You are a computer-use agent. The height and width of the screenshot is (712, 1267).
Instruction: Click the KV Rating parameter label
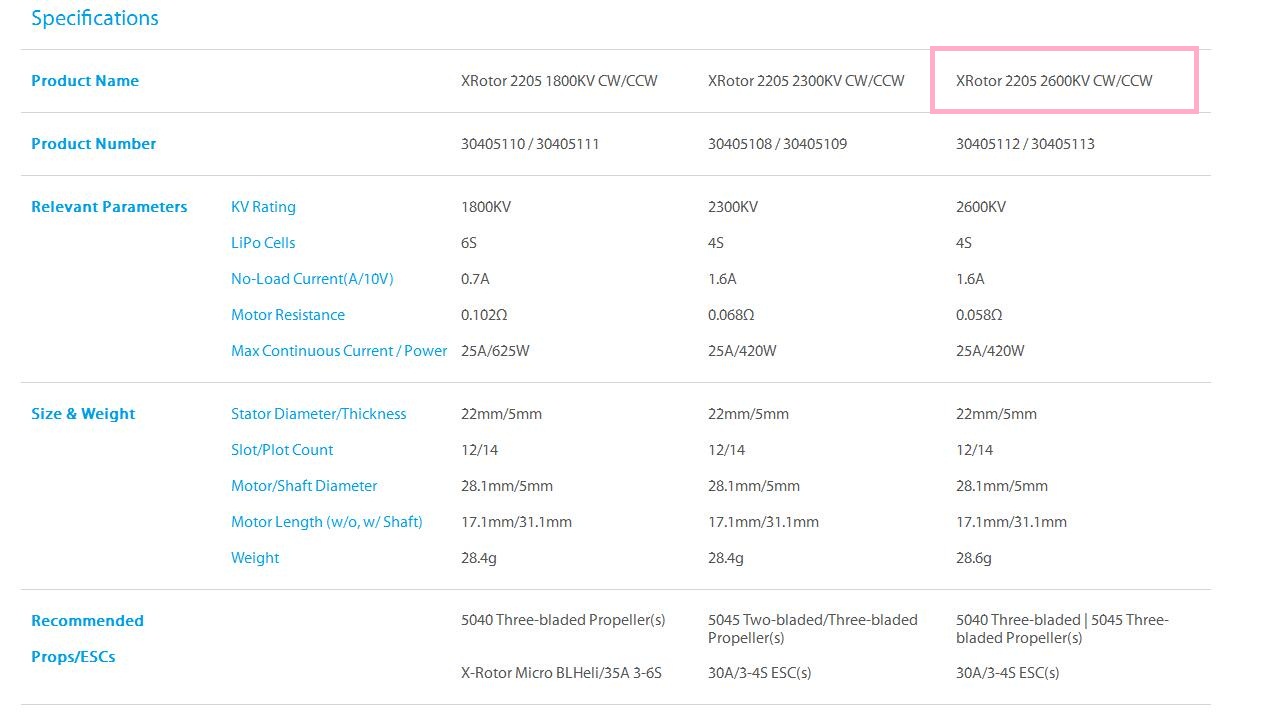pyautogui.click(x=263, y=207)
